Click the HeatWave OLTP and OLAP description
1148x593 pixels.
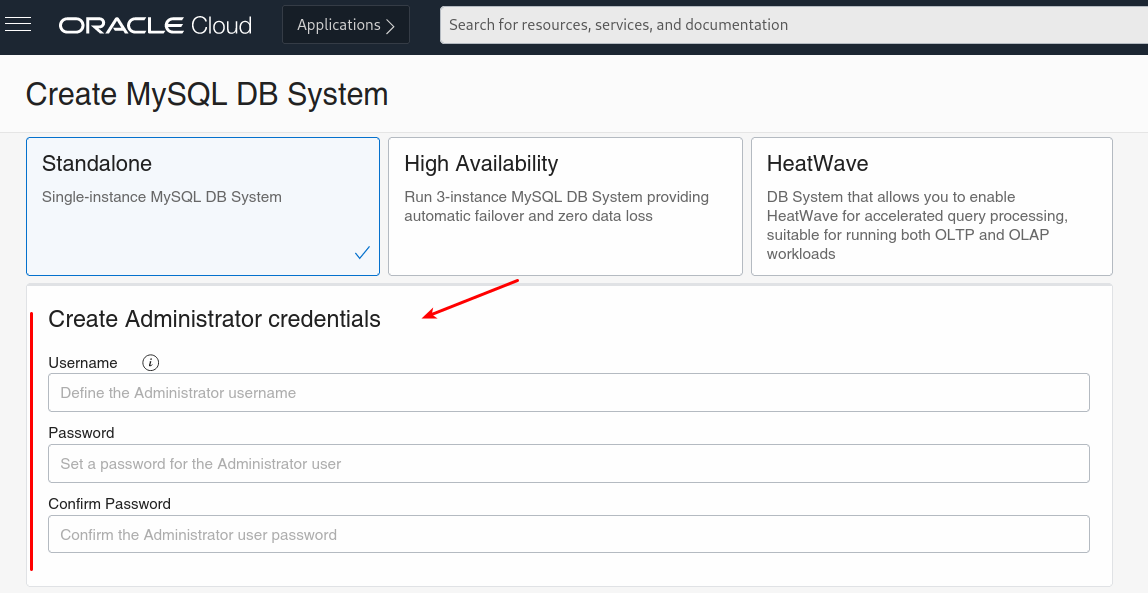917,225
